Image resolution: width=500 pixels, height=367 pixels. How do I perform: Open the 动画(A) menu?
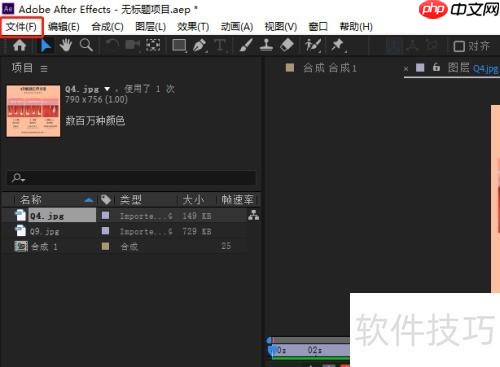point(237,27)
